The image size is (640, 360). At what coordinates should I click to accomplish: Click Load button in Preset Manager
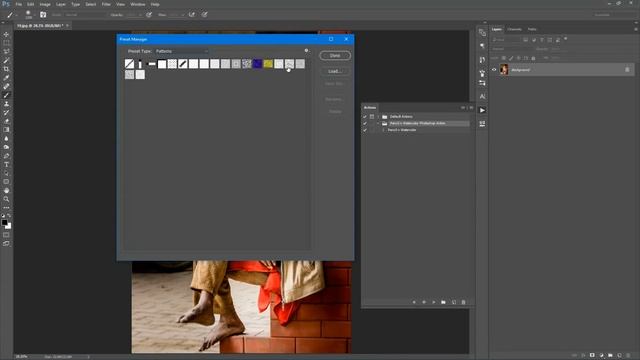[335, 71]
